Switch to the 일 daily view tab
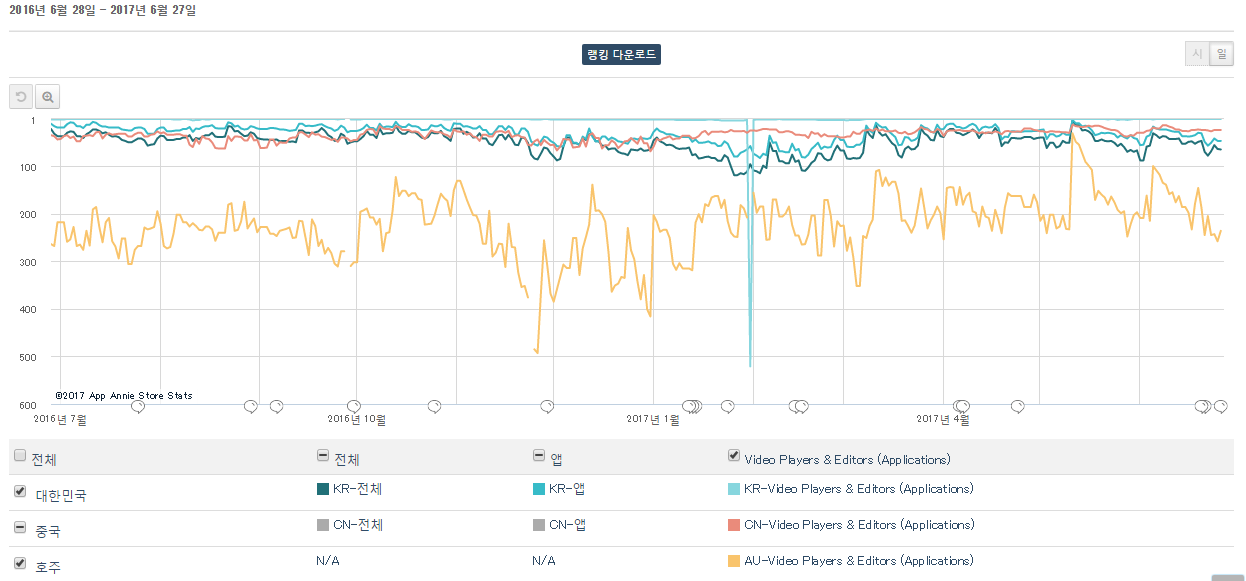The width and height of the screenshot is (1246, 581). pyautogui.click(x=1221, y=54)
